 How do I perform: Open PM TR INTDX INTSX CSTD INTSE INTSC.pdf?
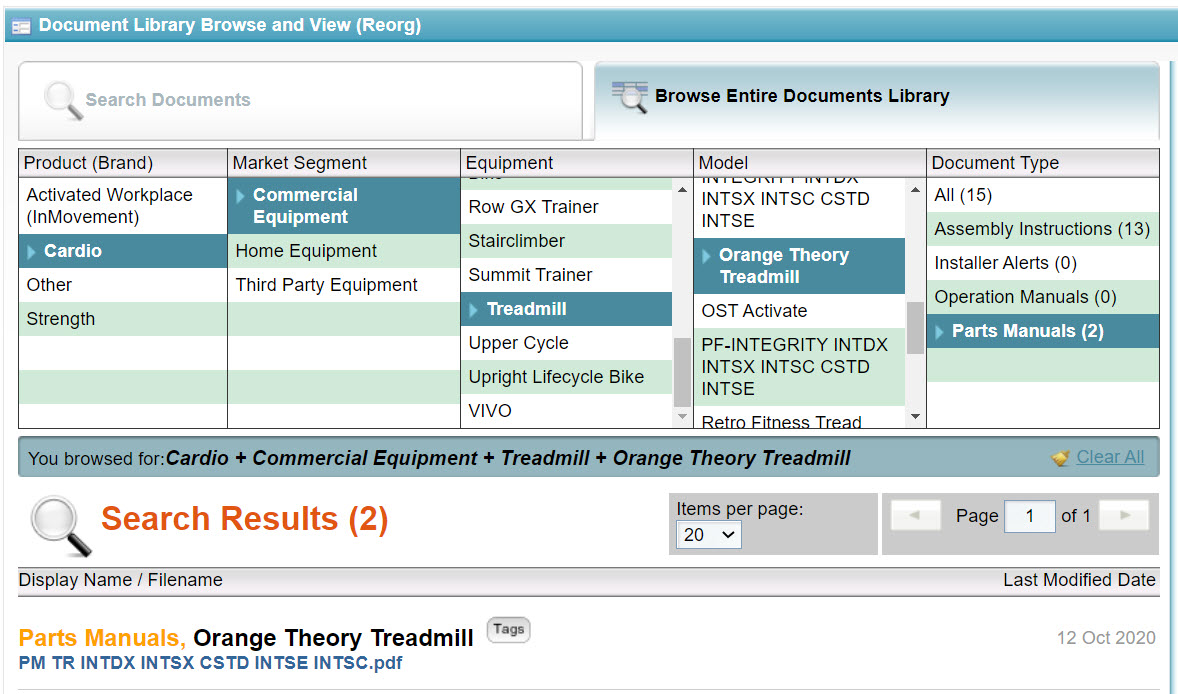click(210, 663)
